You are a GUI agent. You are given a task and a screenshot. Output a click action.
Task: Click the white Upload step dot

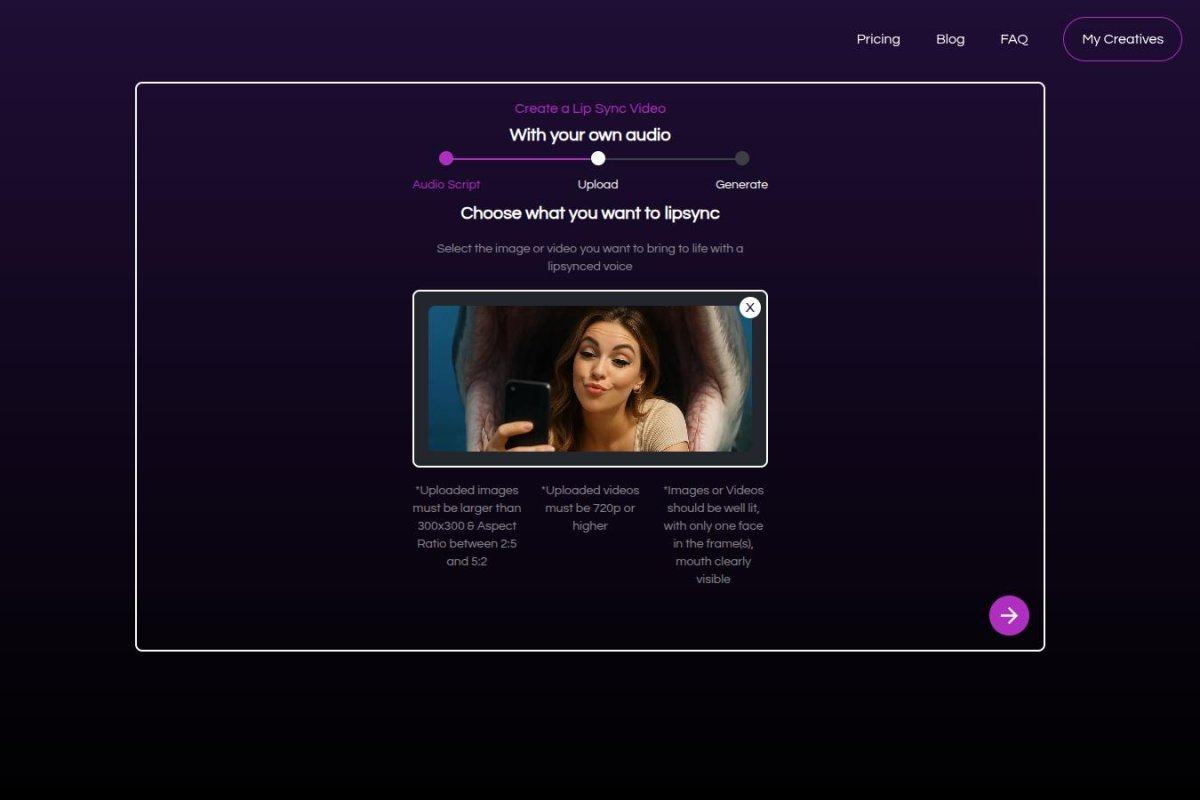pos(598,158)
